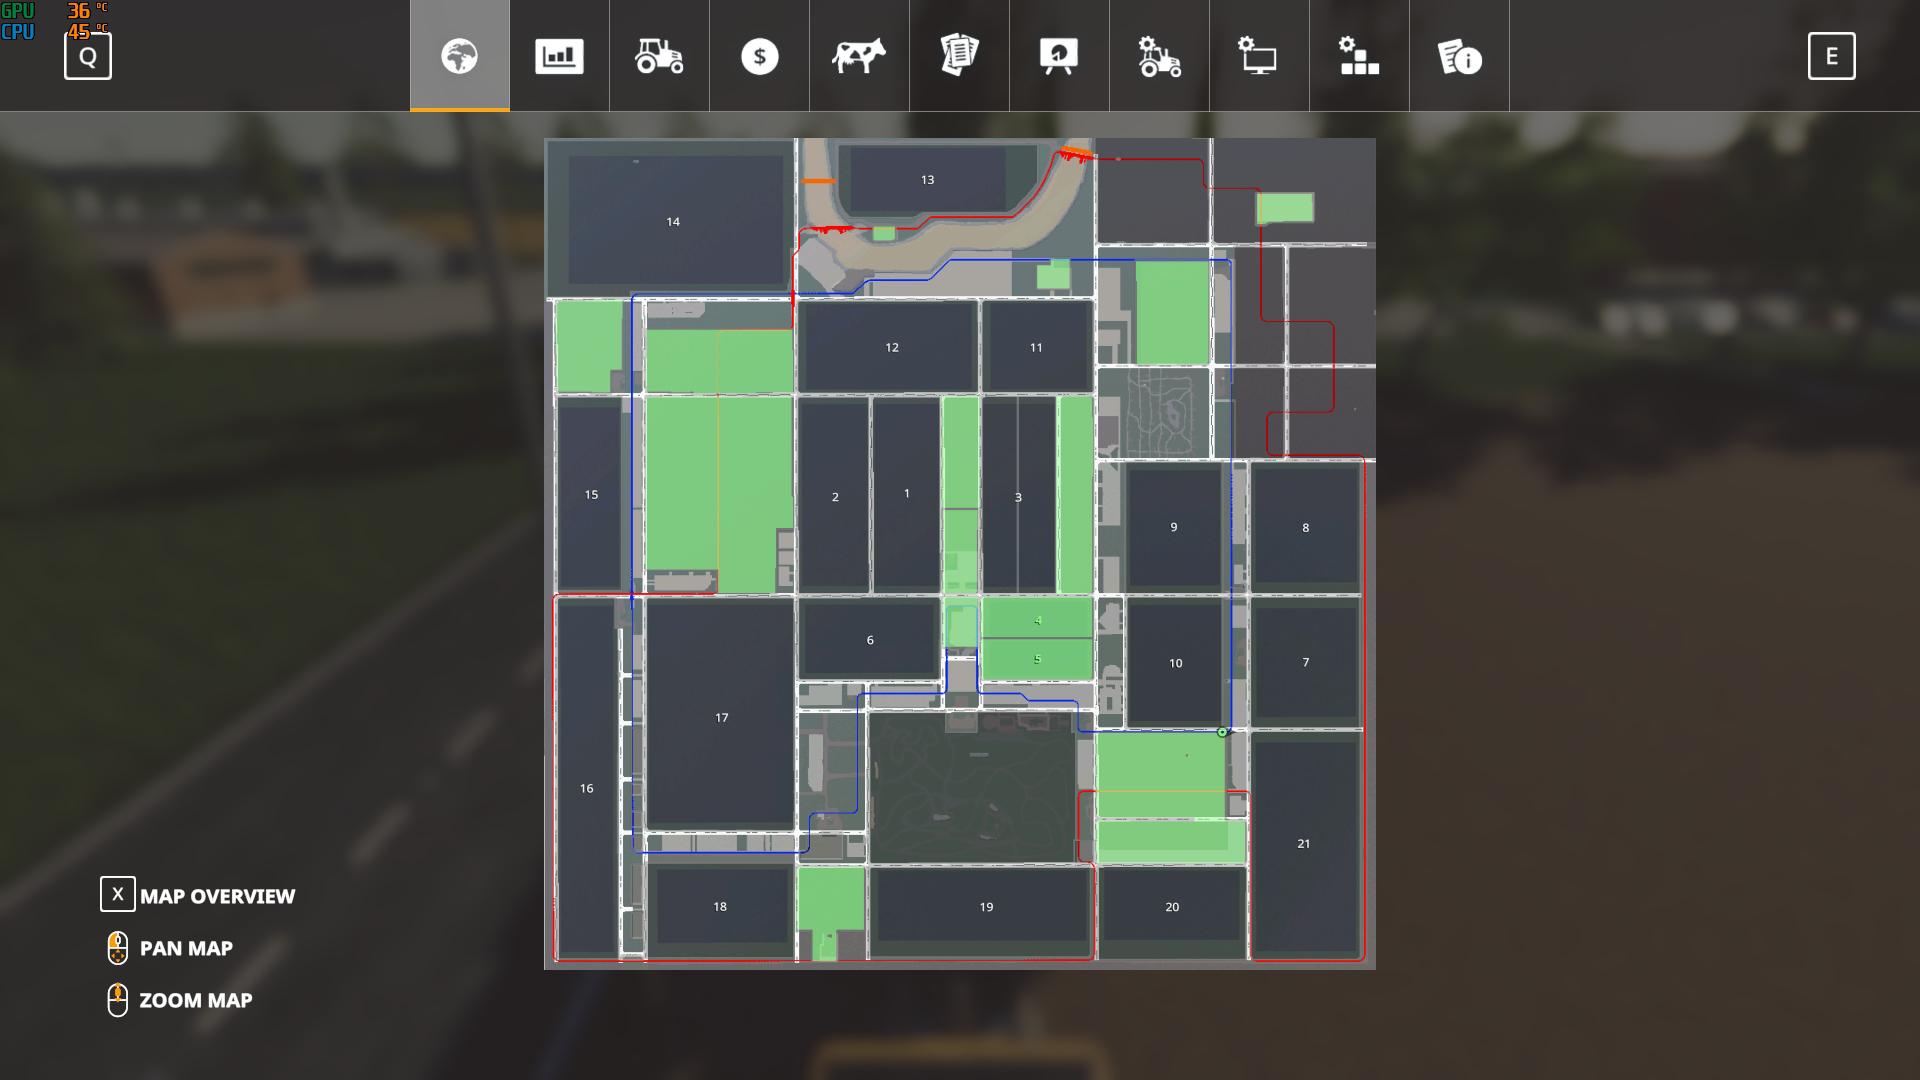This screenshot has width=1920, height=1080.
Task: Open the statistics chart tab
Action: [559, 56]
